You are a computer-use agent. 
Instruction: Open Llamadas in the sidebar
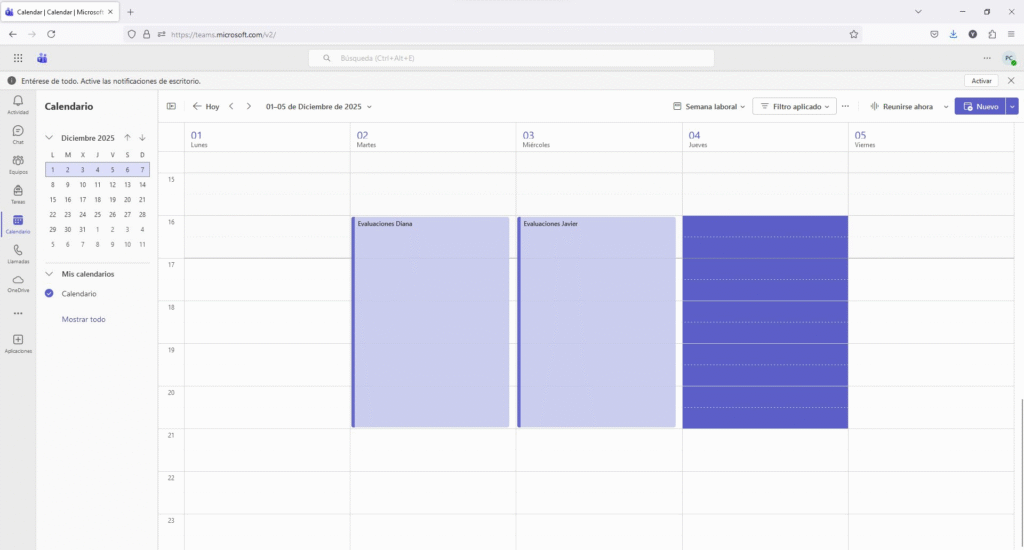pyautogui.click(x=18, y=253)
